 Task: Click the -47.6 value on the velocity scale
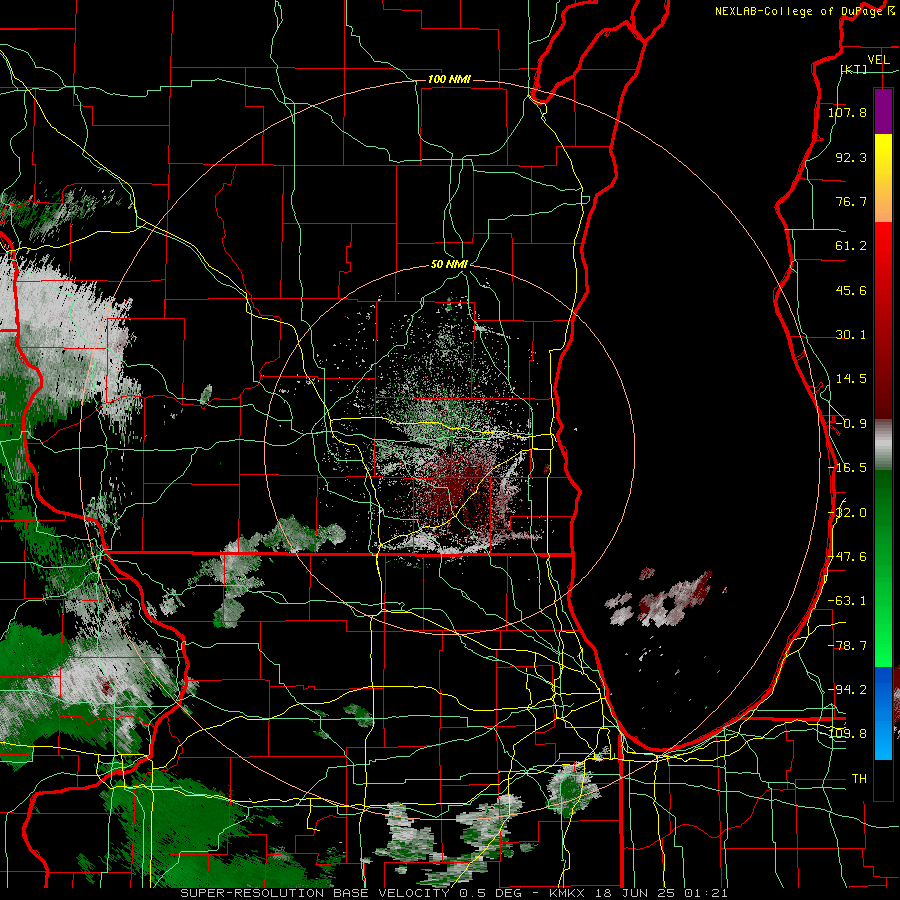847,557
